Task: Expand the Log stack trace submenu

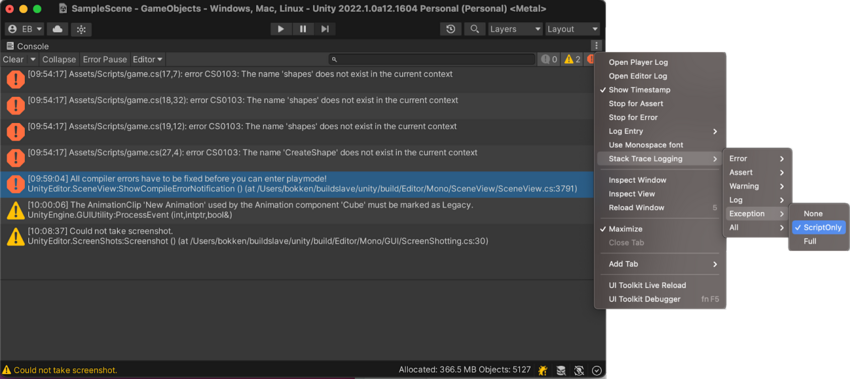Action: point(757,200)
